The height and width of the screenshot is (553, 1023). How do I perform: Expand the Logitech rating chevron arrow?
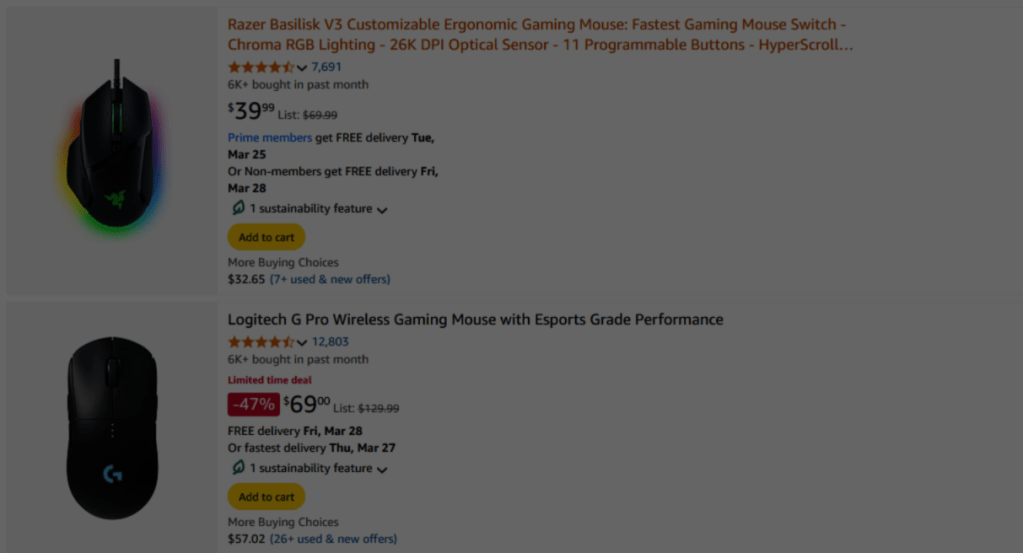302,343
